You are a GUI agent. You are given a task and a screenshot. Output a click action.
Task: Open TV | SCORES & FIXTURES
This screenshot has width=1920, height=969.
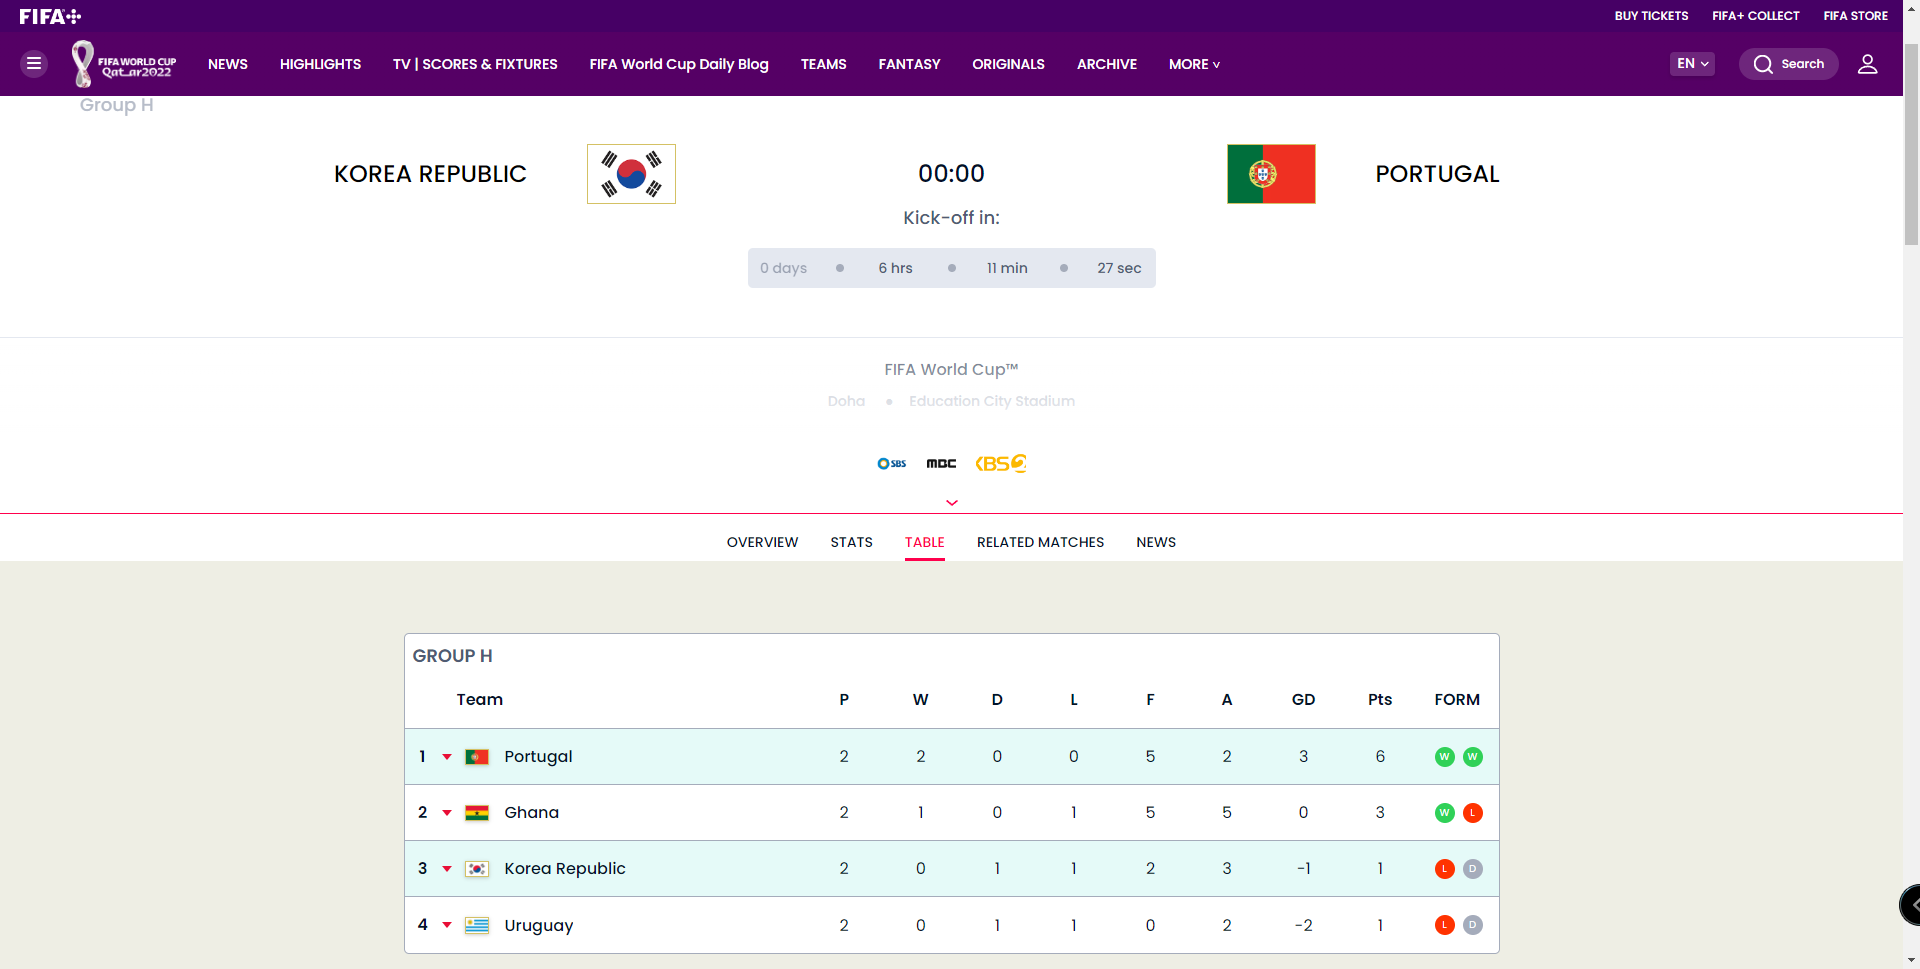pyautogui.click(x=475, y=64)
